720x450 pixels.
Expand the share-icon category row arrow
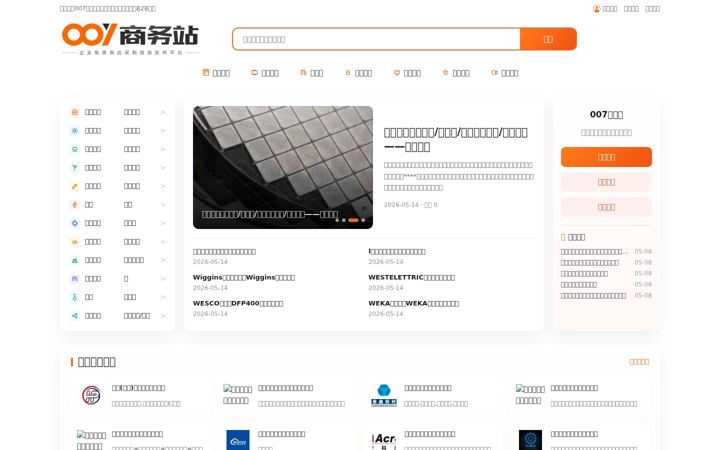pyautogui.click(x=163, y=315)
